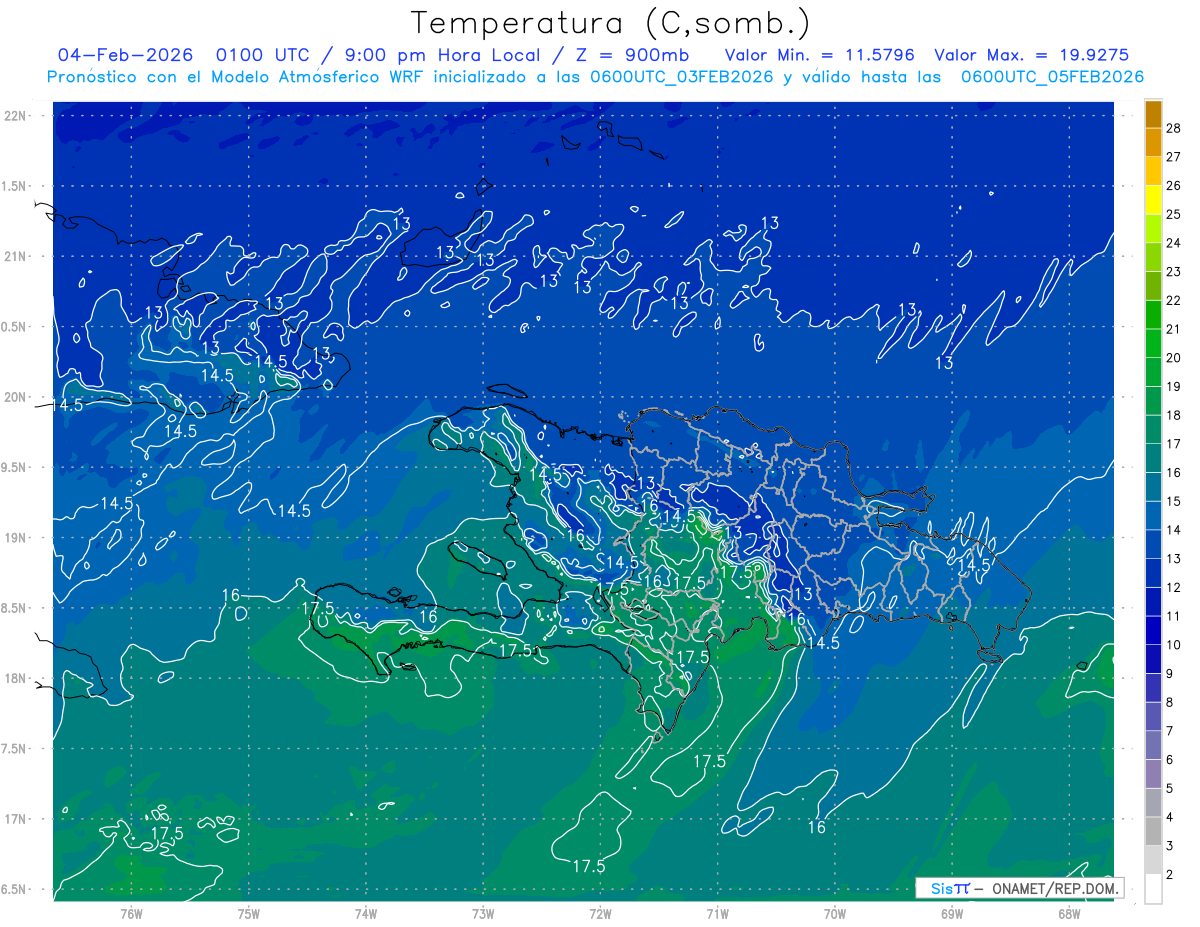Pick the color bar segment between 14 and 15
Screen dimensions: 1200x927
pos(1154,516)
